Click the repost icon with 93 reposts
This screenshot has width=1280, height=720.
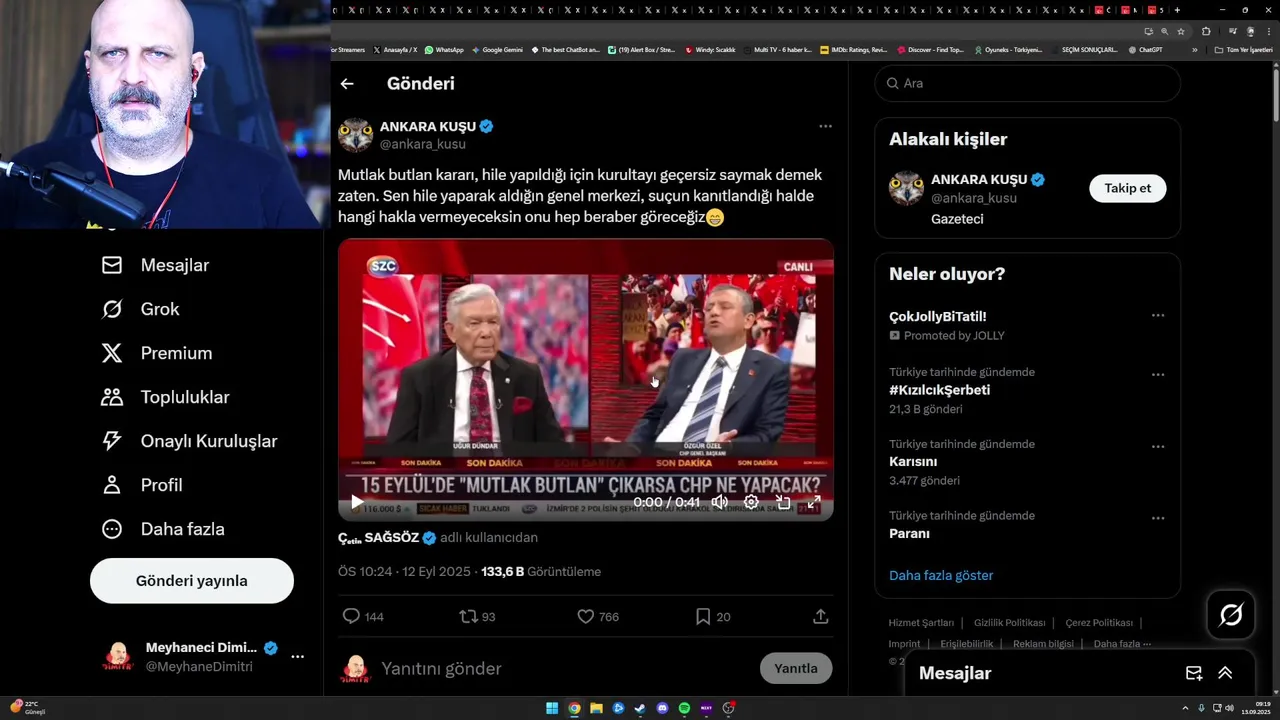pyautogui.click(x=468, y=617)
